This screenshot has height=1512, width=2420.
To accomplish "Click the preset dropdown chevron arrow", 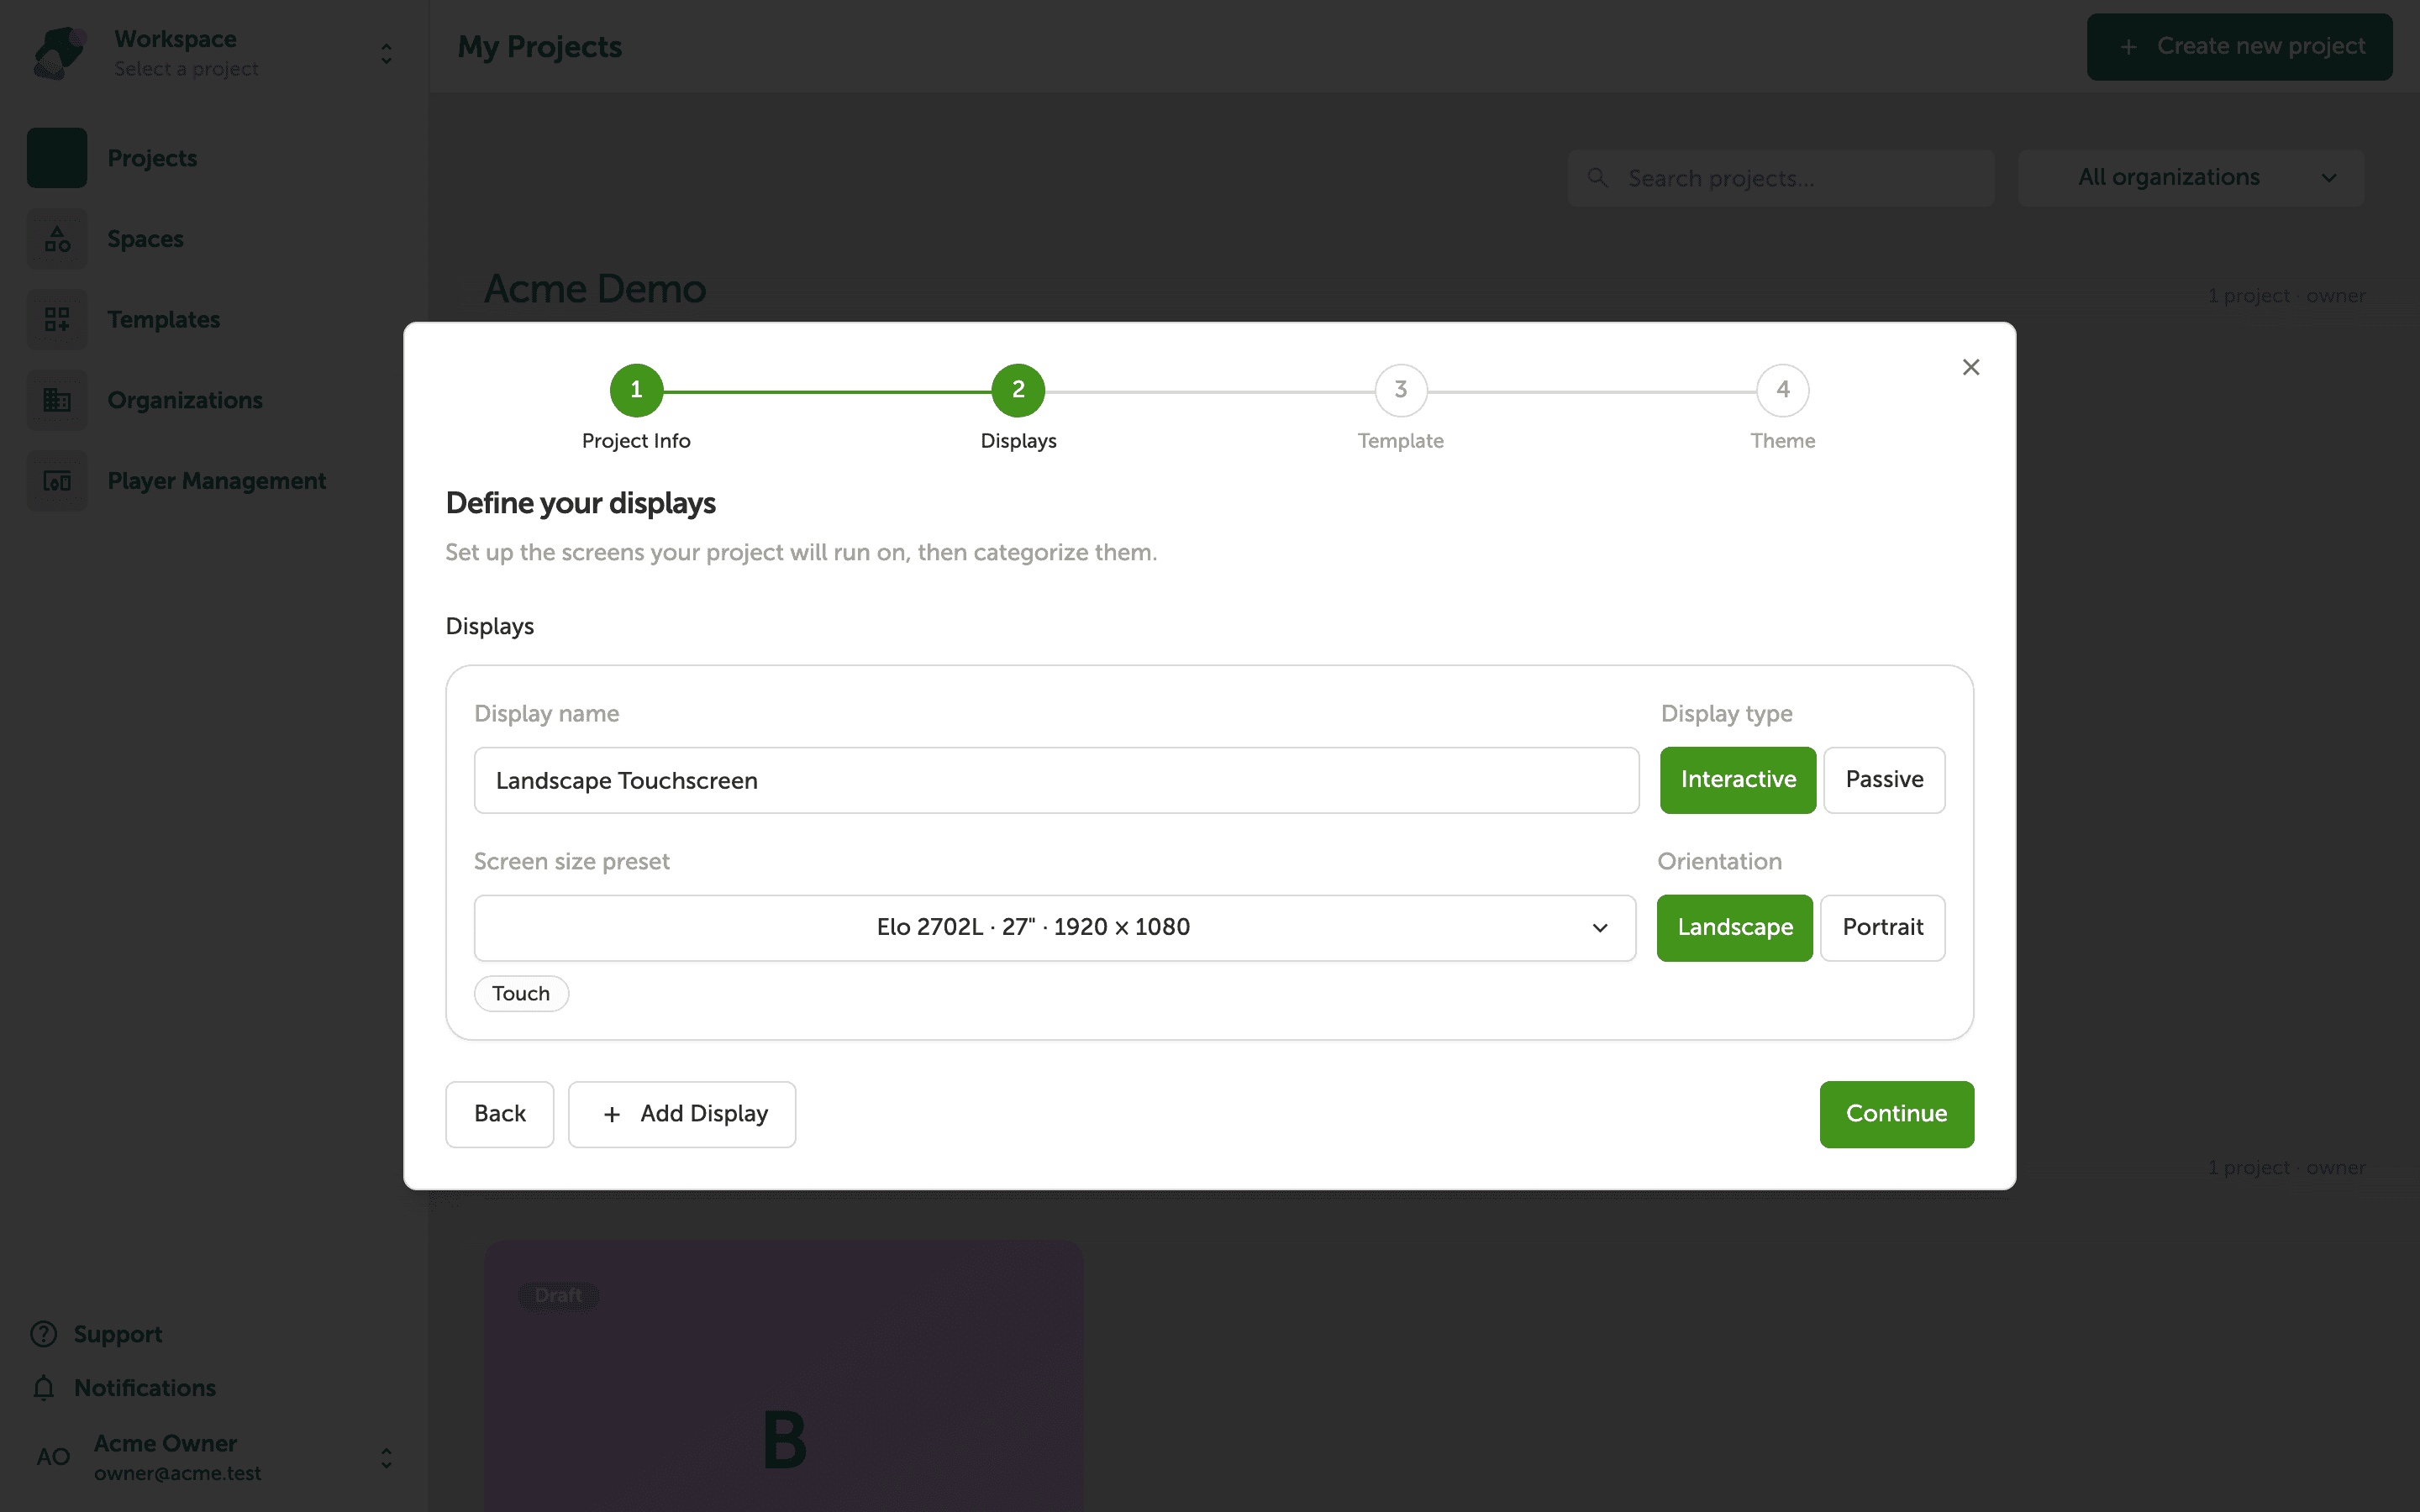I will [1600, 928].
